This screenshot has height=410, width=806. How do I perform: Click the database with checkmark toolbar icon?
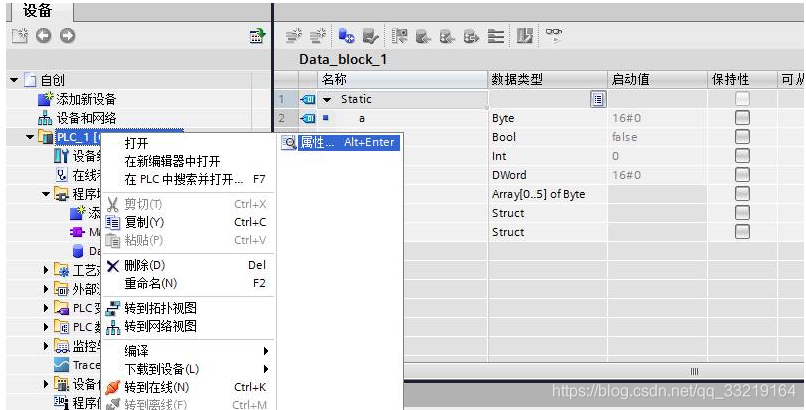coord(371,36)
